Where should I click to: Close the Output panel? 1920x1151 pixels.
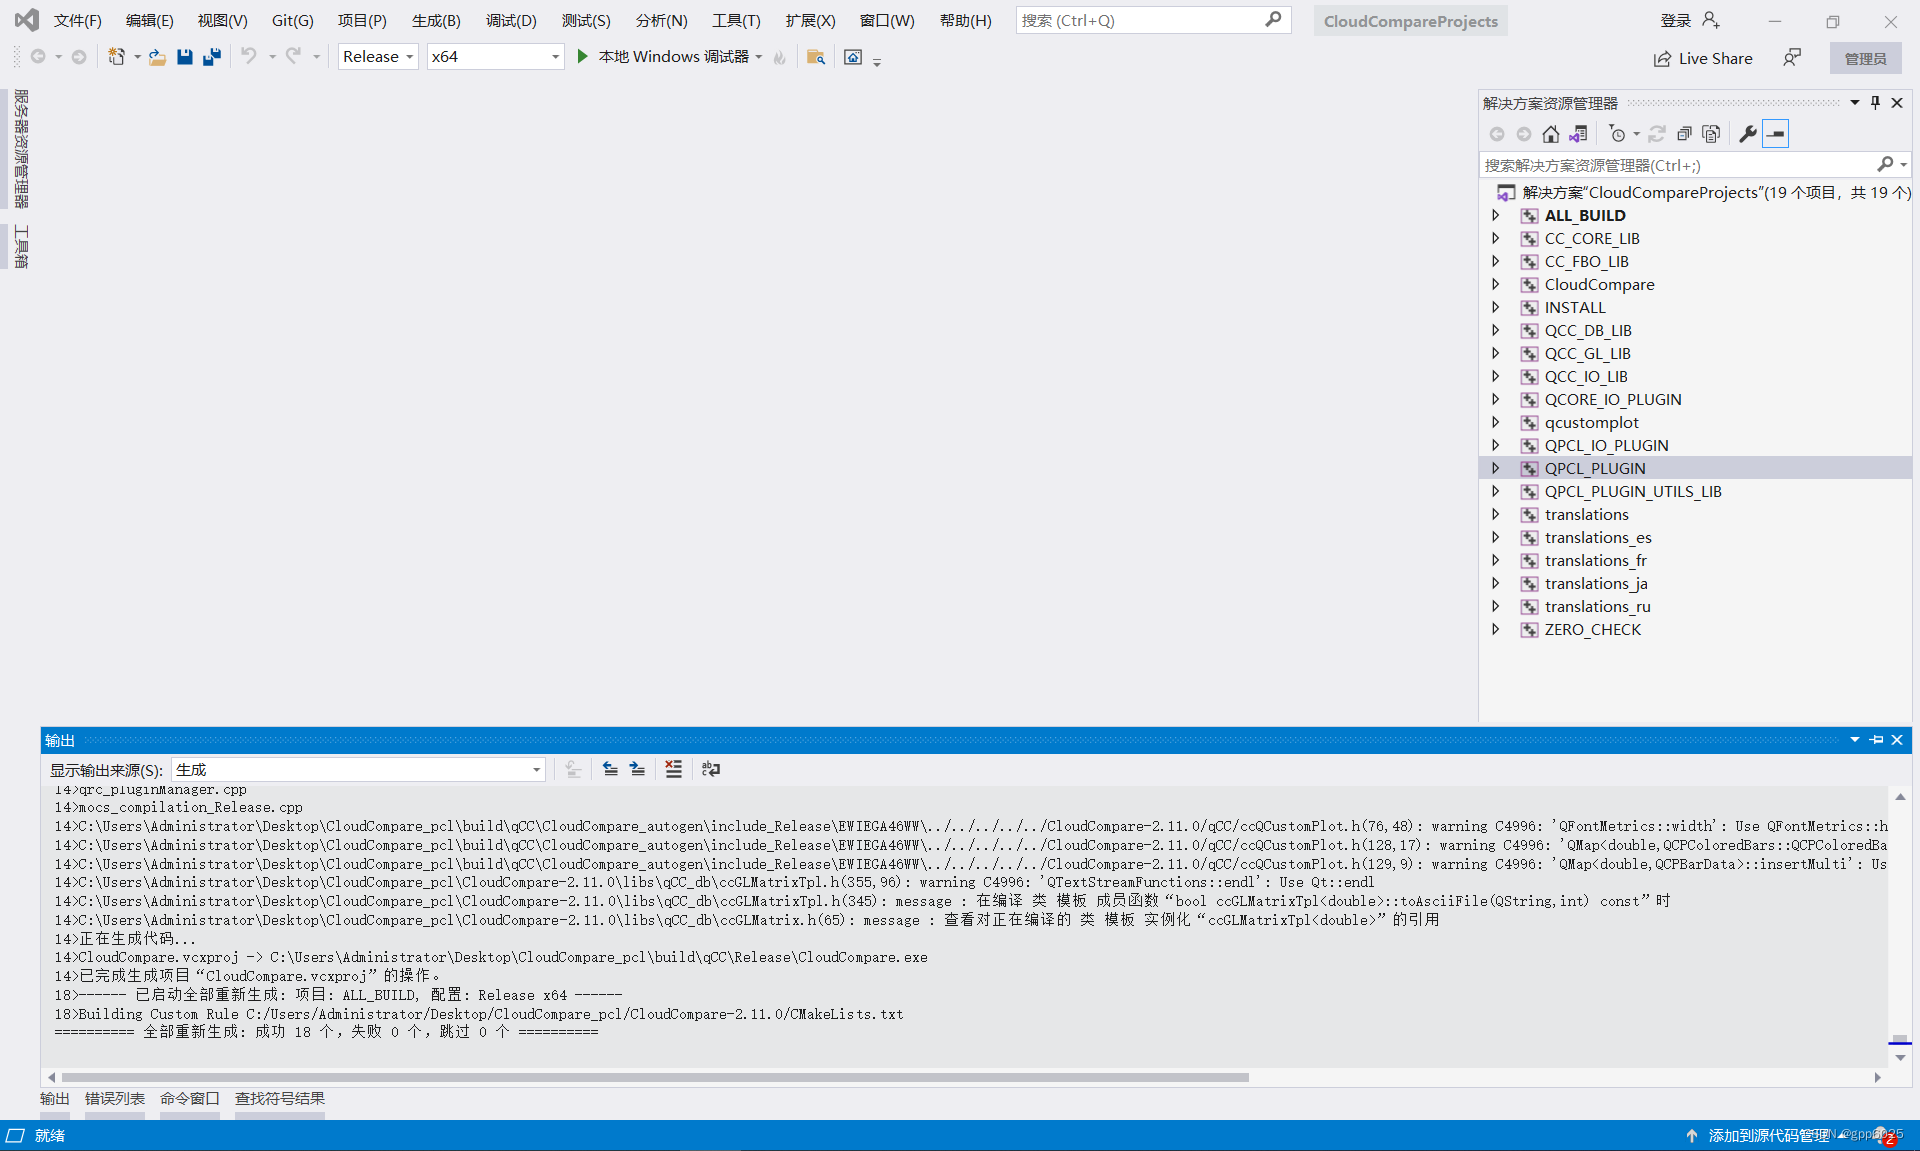pos(1897,740)
